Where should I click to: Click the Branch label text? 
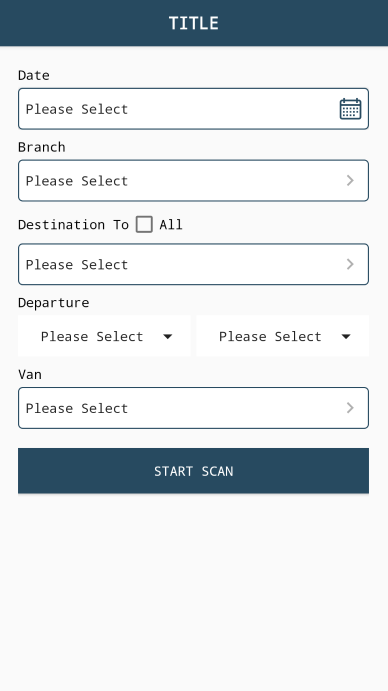(42, 147)
